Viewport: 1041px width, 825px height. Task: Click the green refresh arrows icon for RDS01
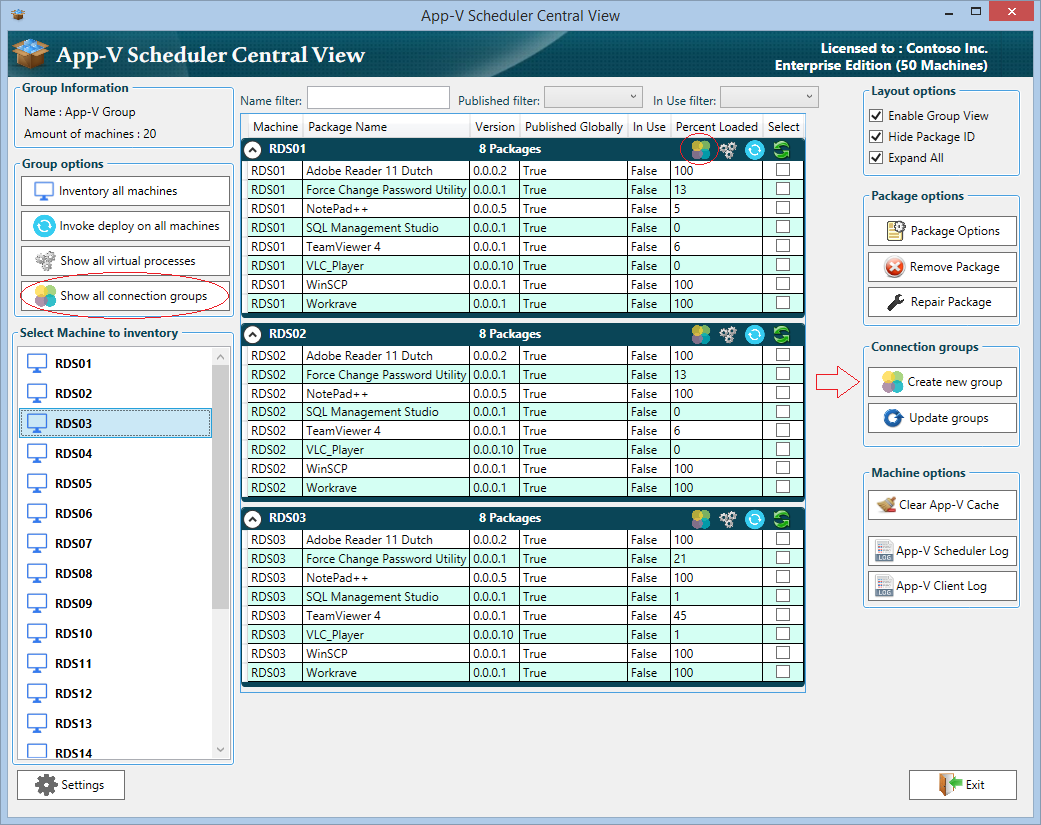(x=781, y=149)
